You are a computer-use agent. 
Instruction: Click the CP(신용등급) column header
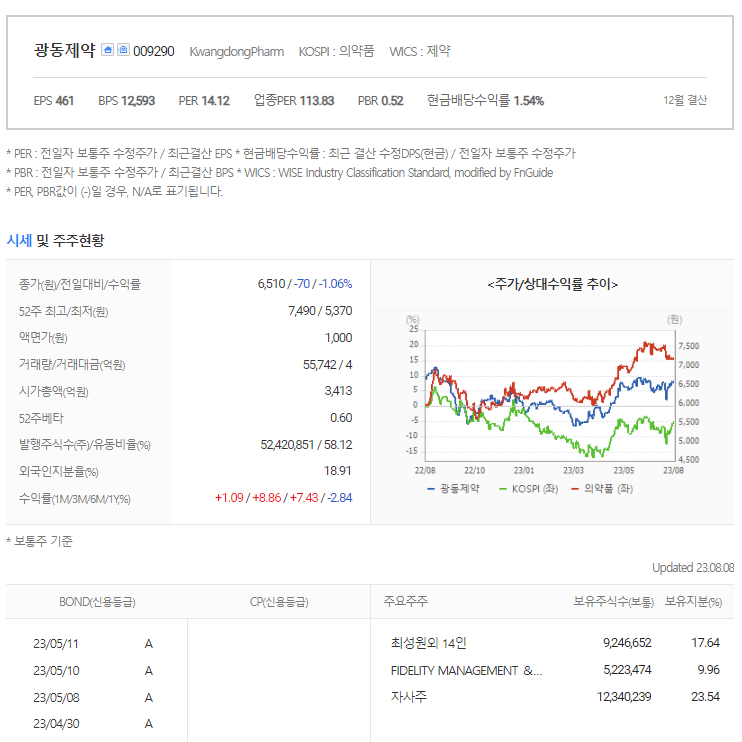click(279, 602)
